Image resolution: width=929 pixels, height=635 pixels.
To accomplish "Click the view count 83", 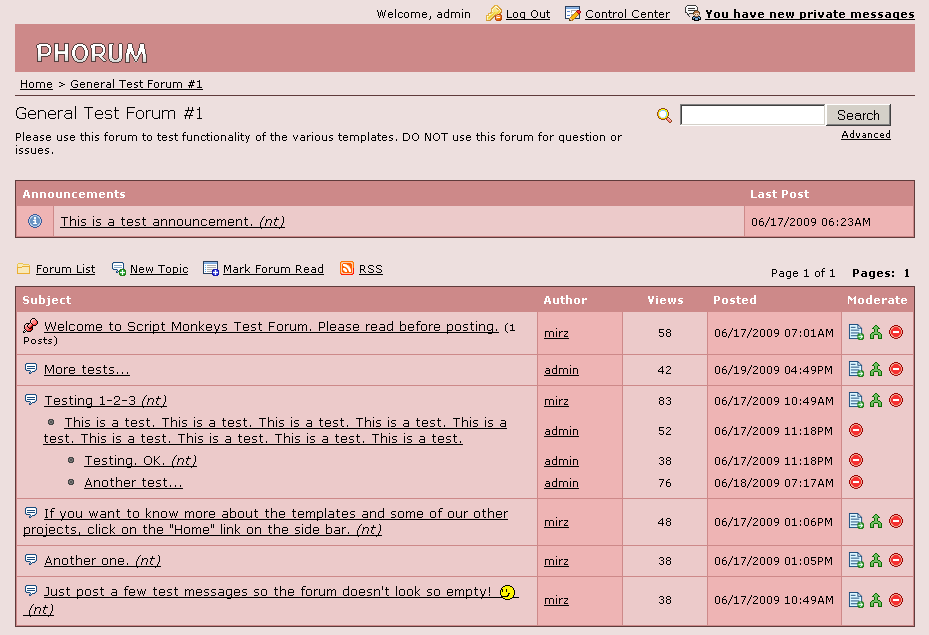I will [665, 401].
